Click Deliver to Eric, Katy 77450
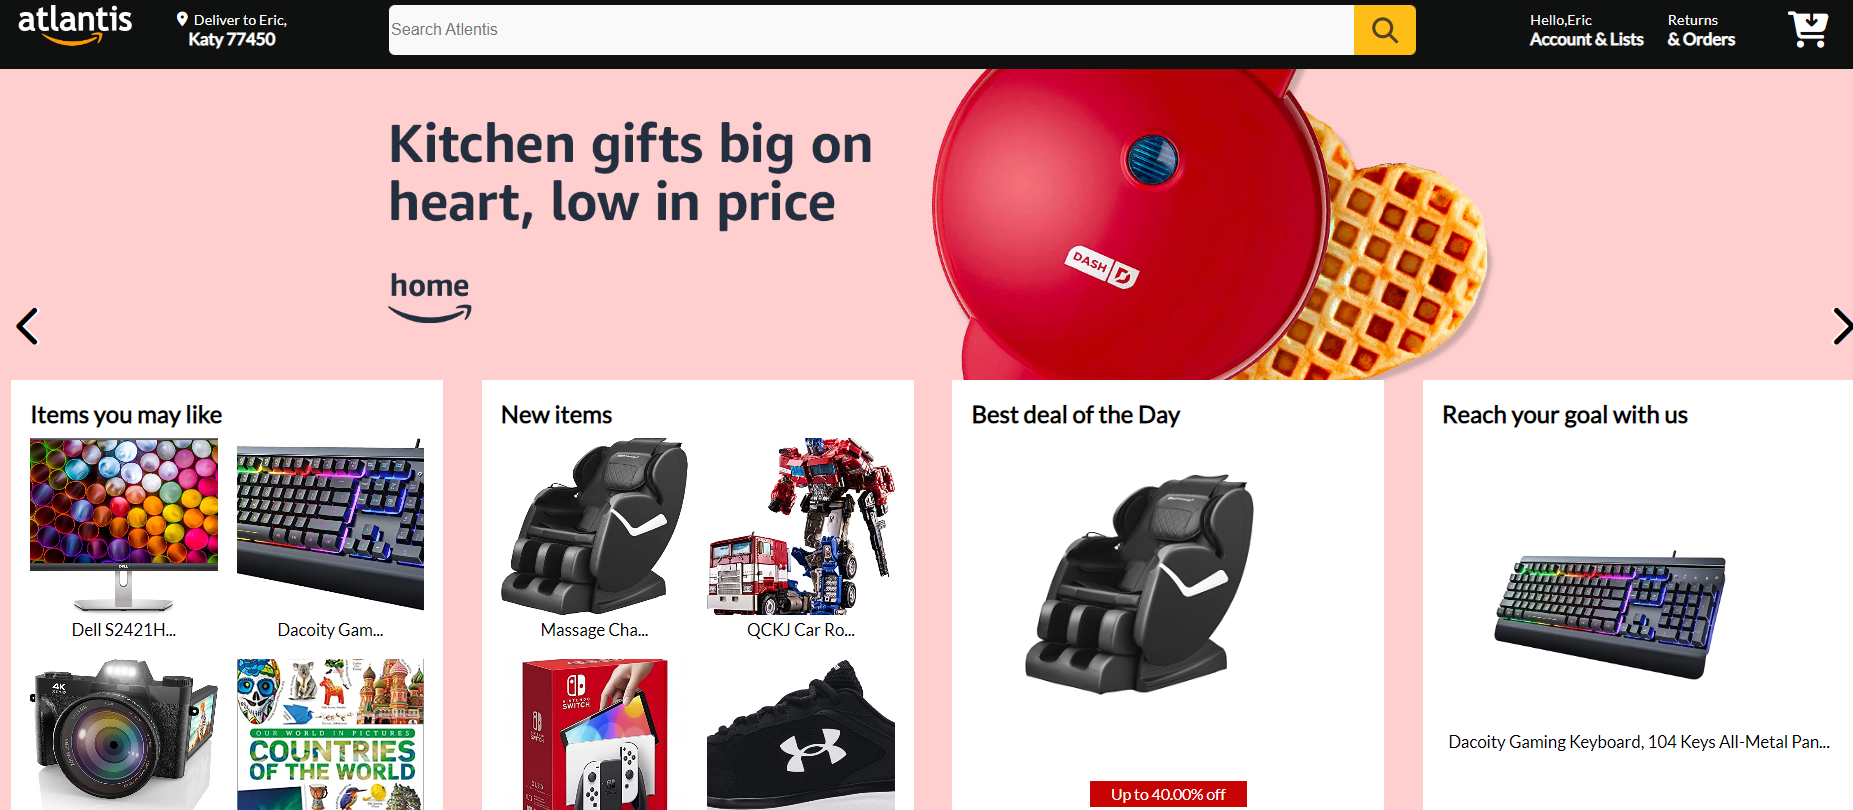 (232, 30)
